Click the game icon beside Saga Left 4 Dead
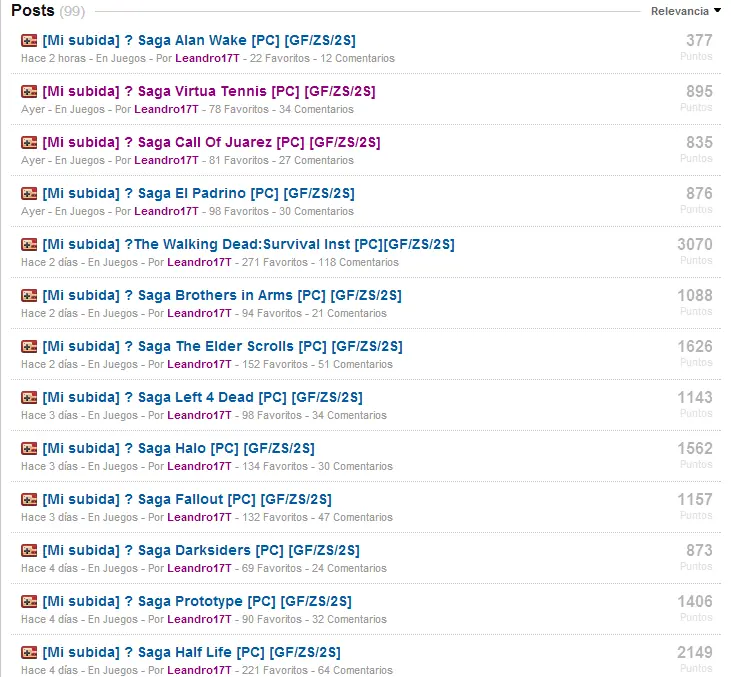The image size is (731, 677). point(29,397)
